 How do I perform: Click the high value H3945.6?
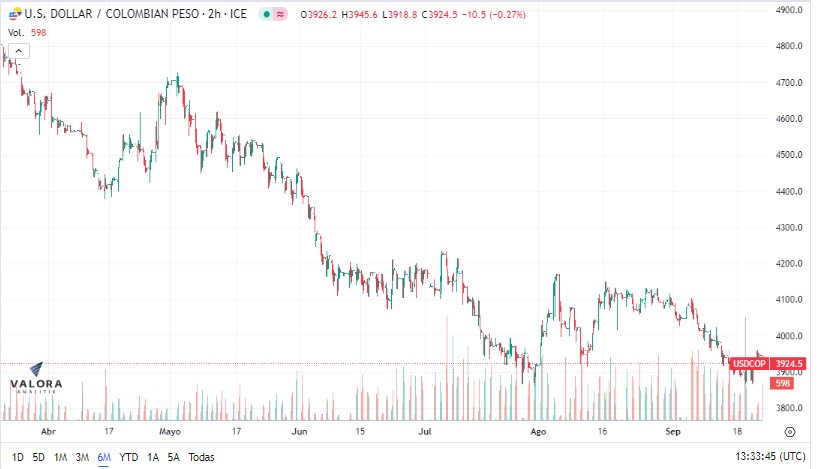coord(359,15)
